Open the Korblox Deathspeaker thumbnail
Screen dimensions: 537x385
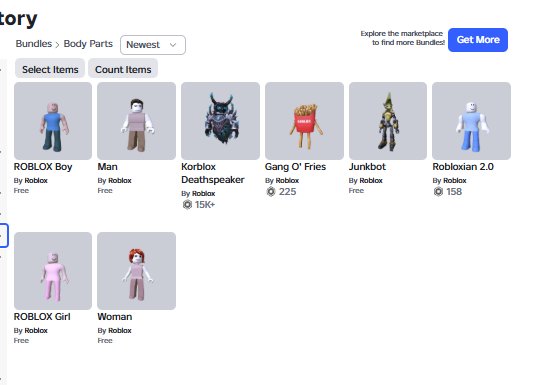[220, 121]
